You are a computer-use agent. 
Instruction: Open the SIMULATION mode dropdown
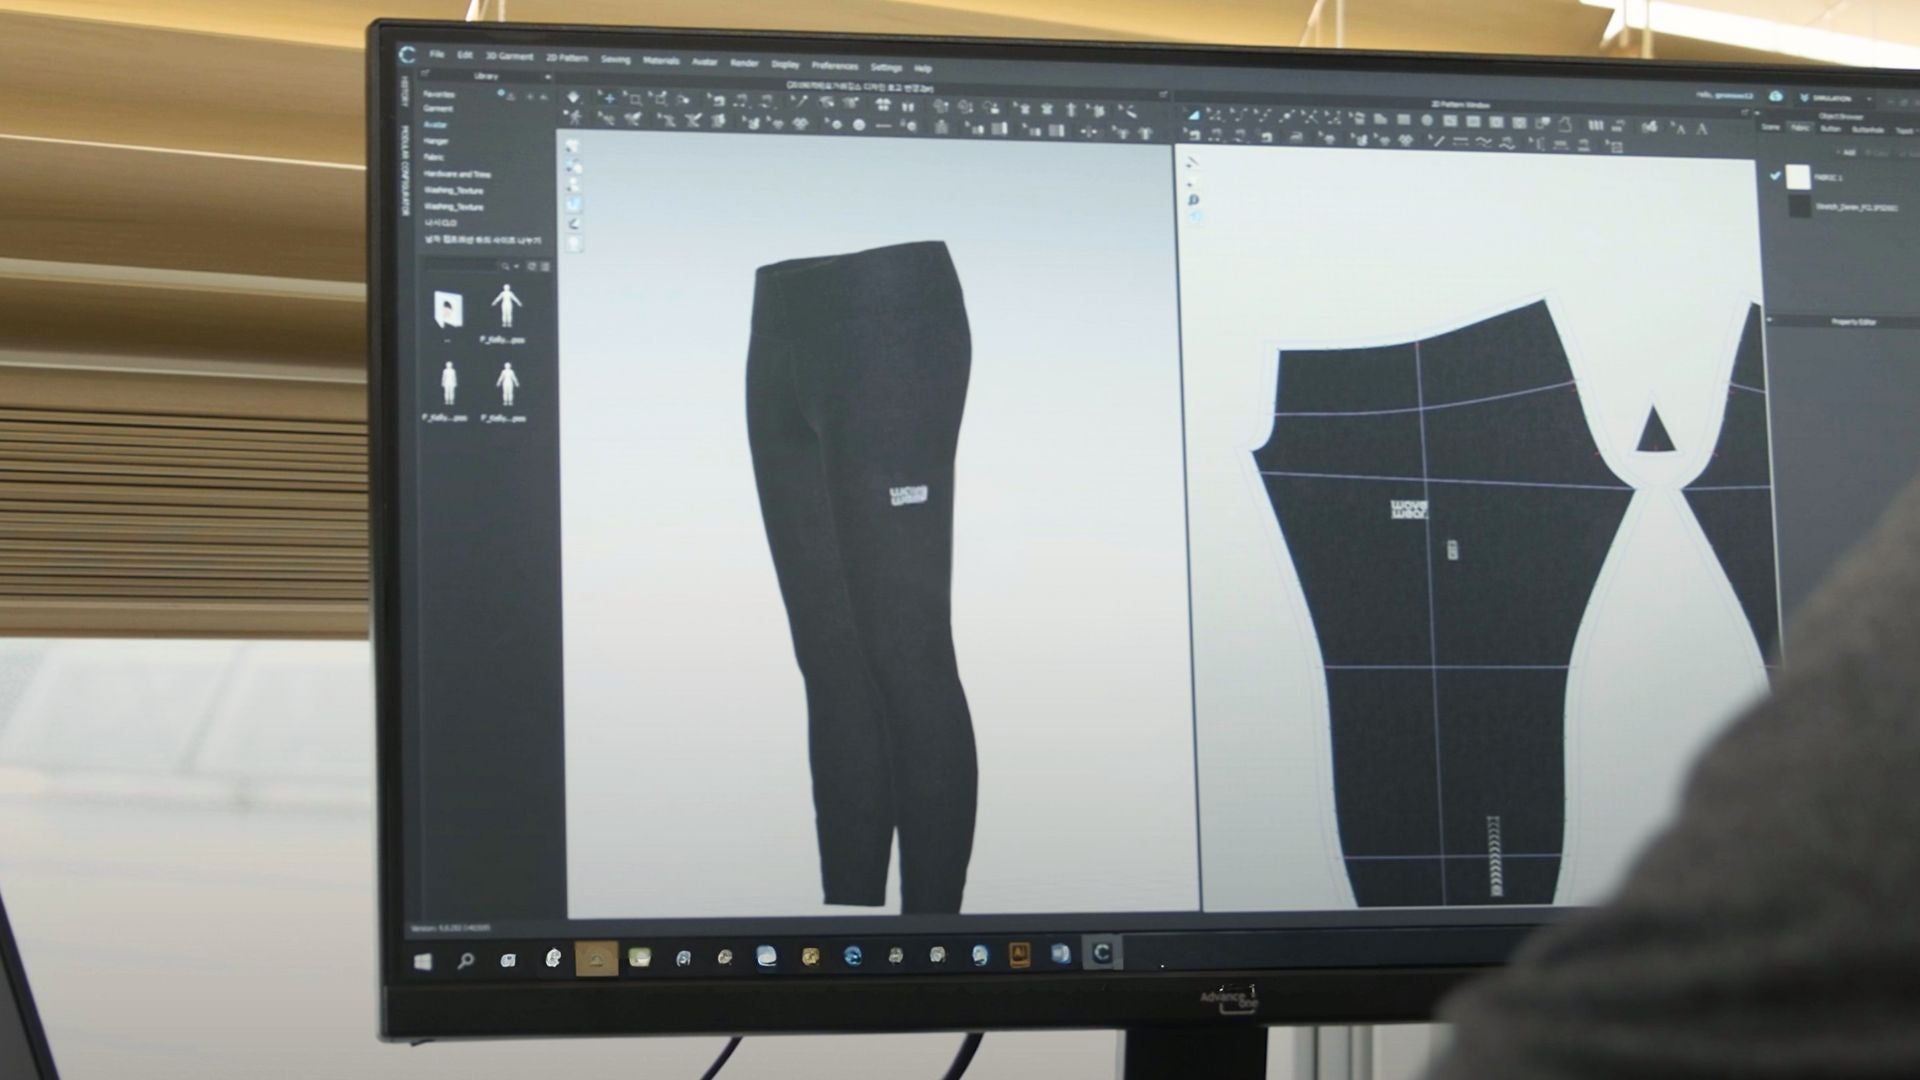coord(1838,99)
